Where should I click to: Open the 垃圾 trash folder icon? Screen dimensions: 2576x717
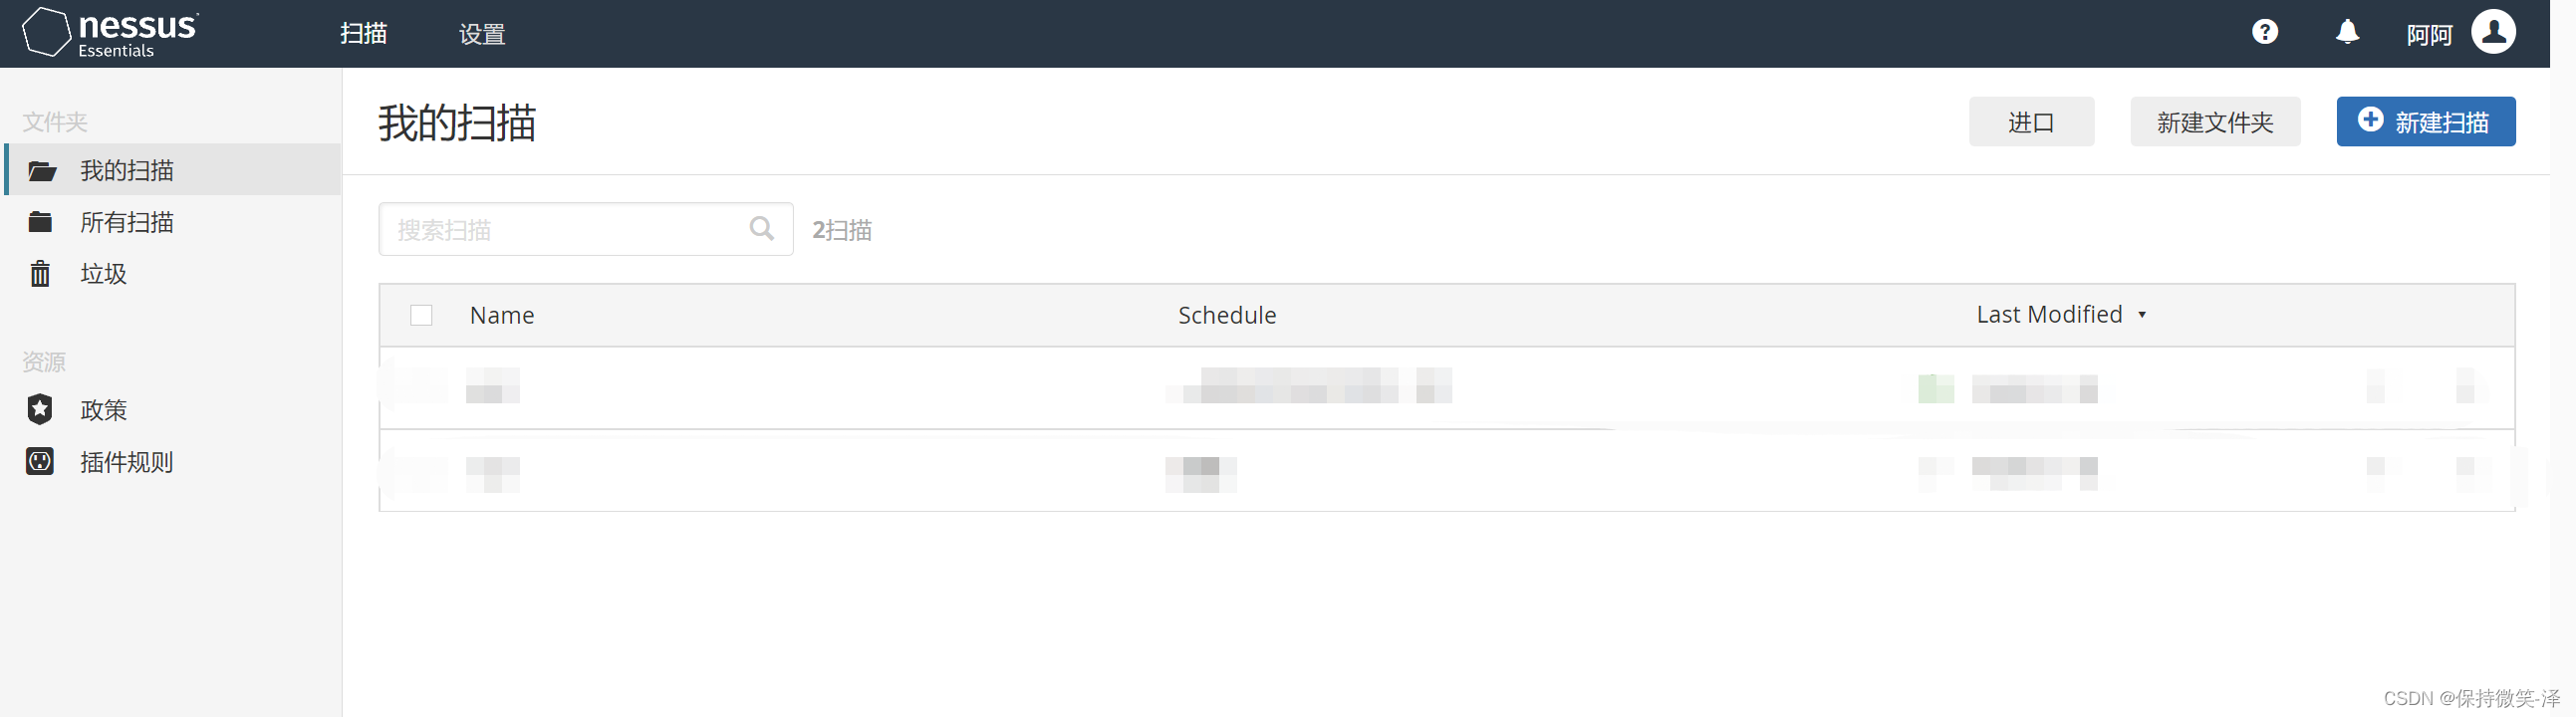pos(40,273)
